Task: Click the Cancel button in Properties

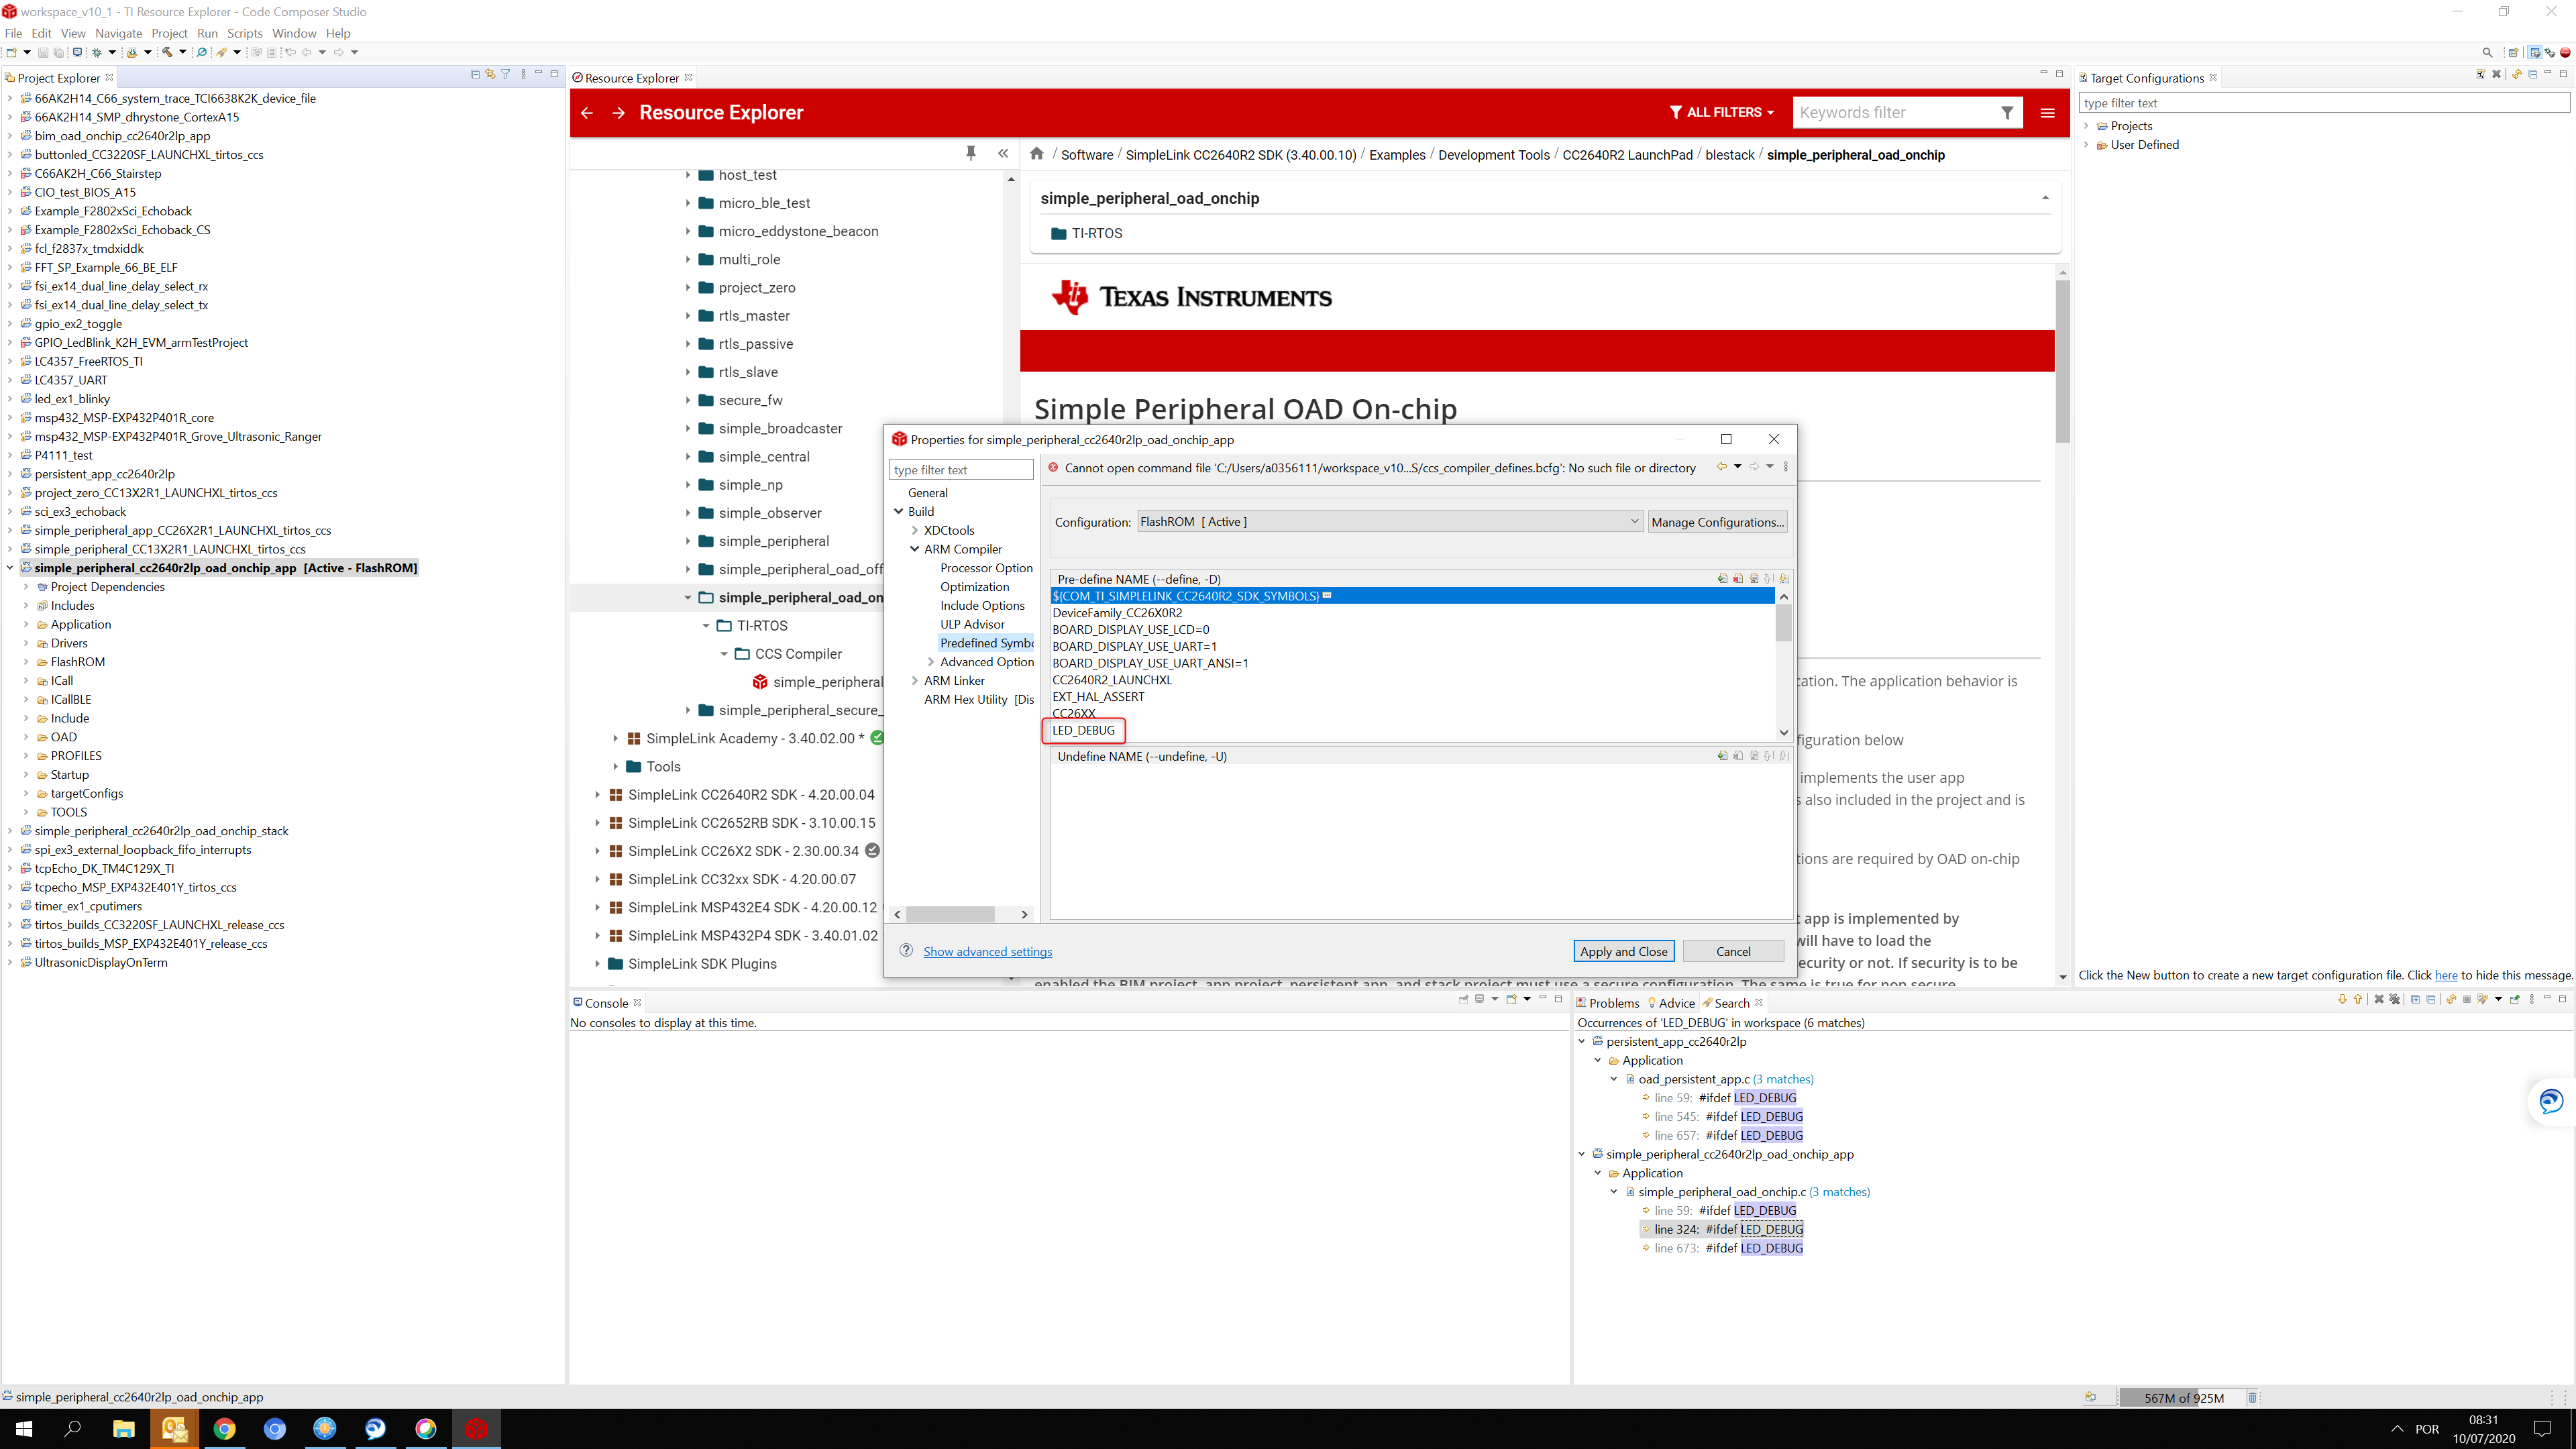Action: [1733, 951]
